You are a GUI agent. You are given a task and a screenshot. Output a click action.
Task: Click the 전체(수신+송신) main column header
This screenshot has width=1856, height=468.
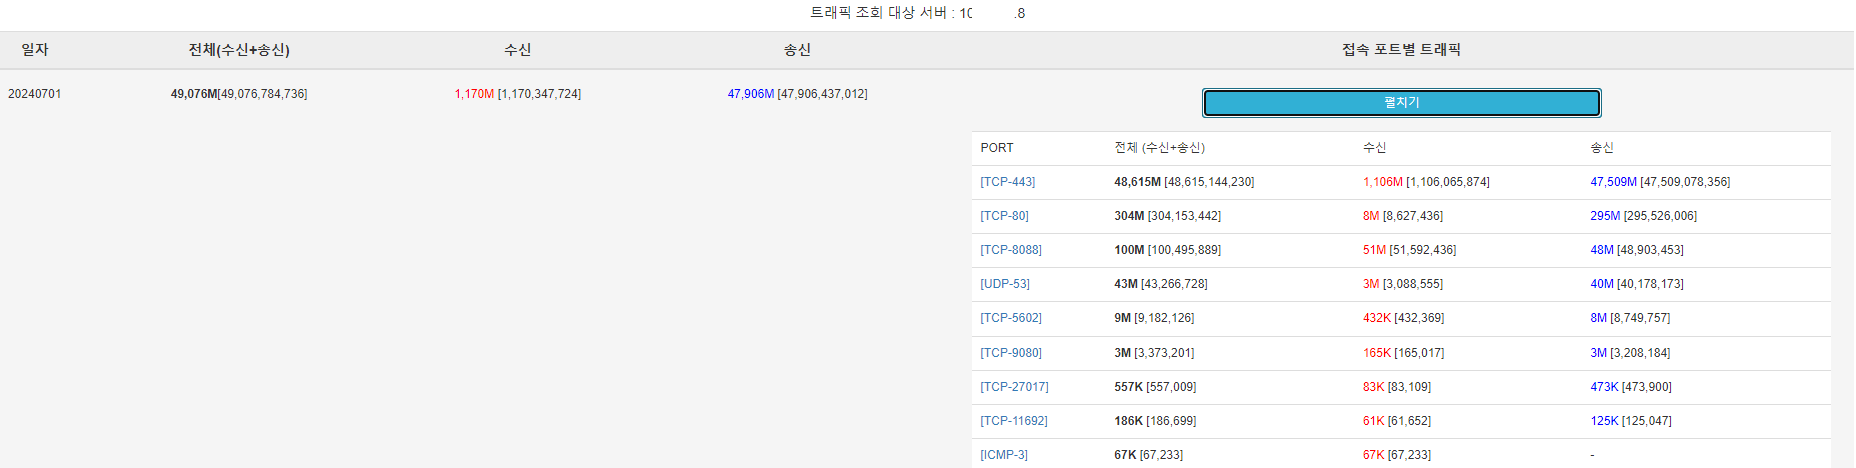239,50
